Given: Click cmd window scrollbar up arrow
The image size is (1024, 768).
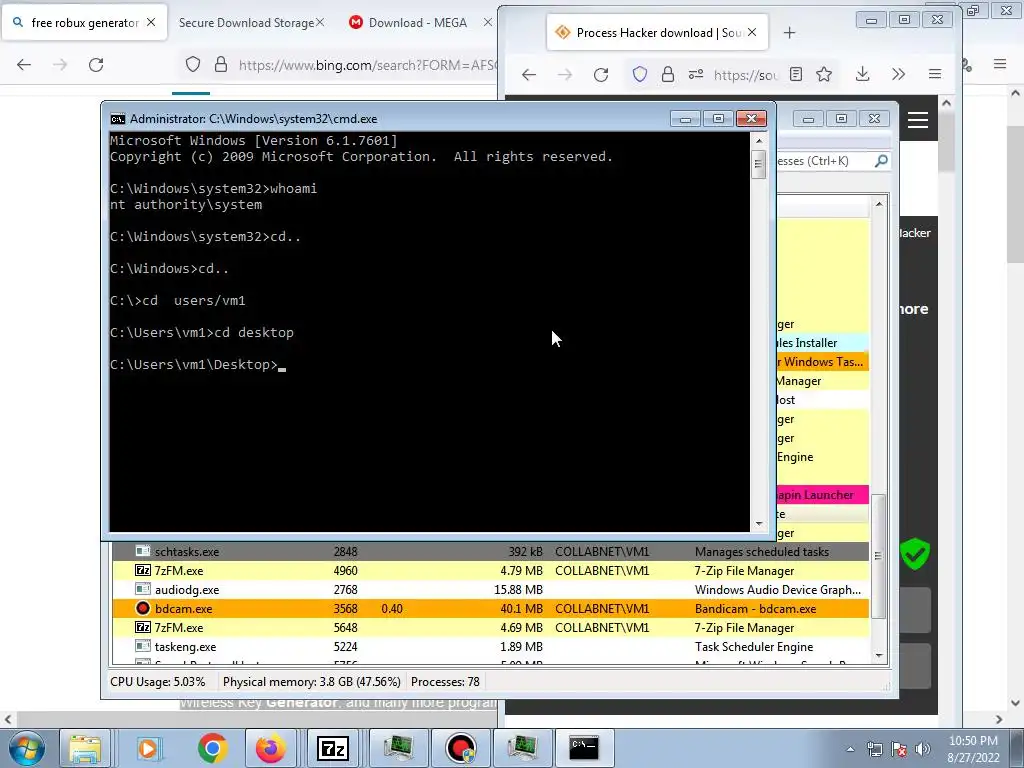Looking at the screenshot, I should 758,140.
